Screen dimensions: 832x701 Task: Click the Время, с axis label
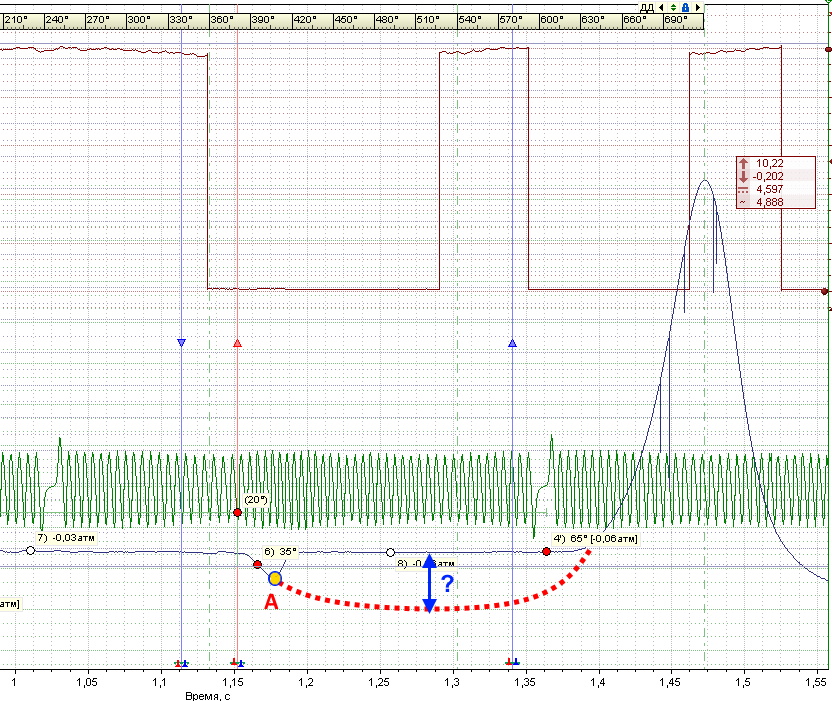click(x=207, y=696)
